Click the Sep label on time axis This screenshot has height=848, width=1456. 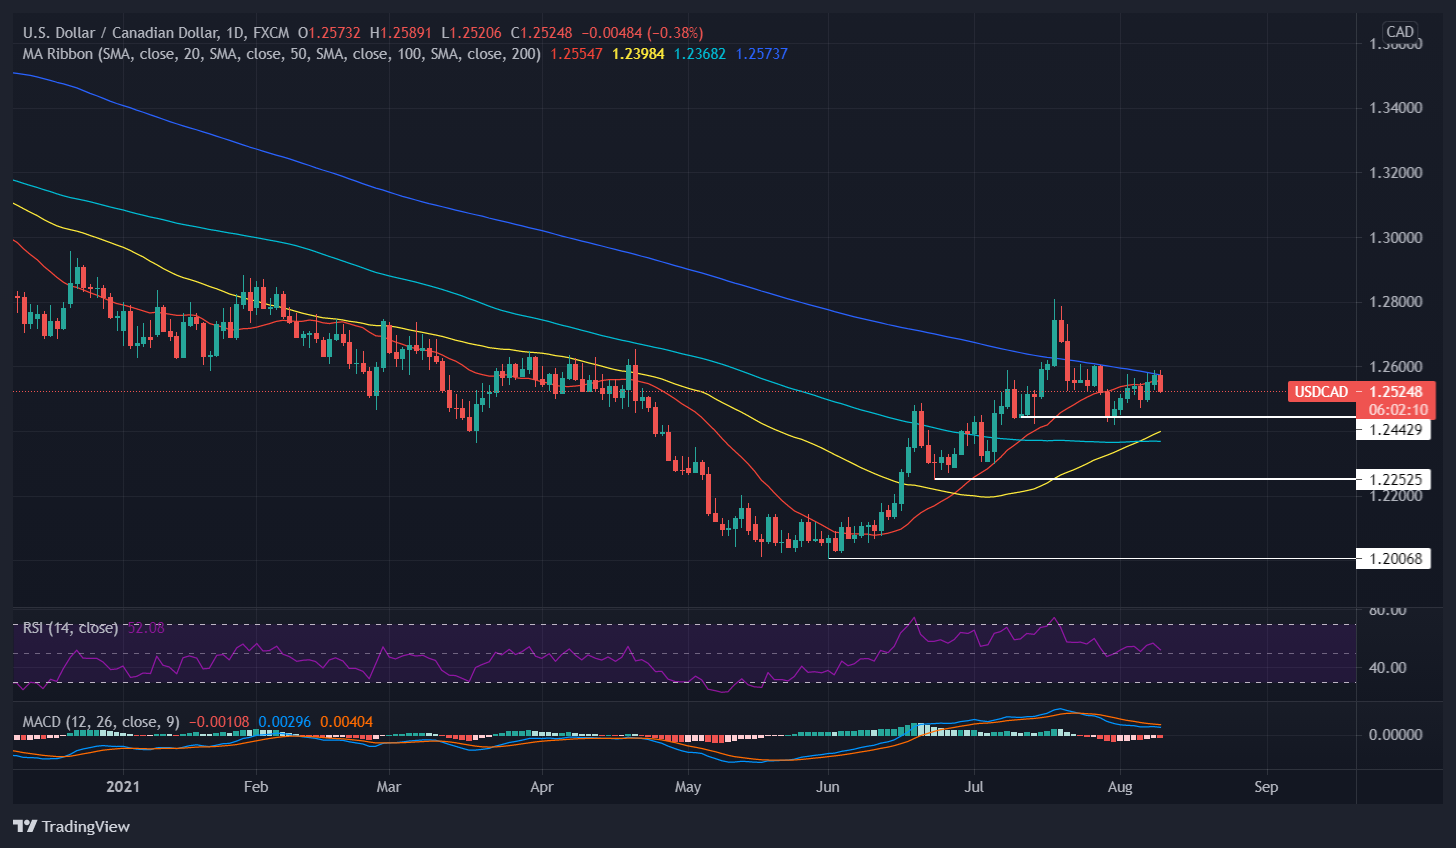coord(1266,787)
